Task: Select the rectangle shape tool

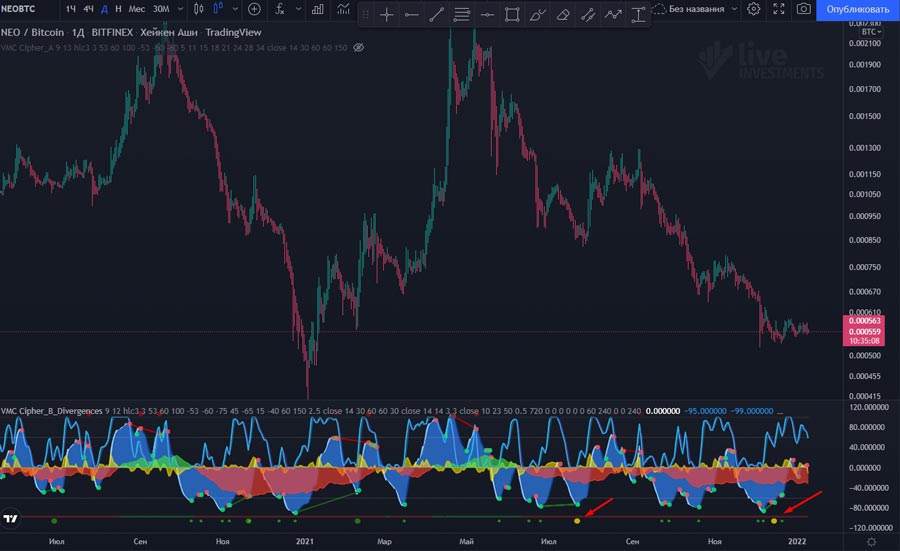Action: pyautogui.click(x=512, y=15)
